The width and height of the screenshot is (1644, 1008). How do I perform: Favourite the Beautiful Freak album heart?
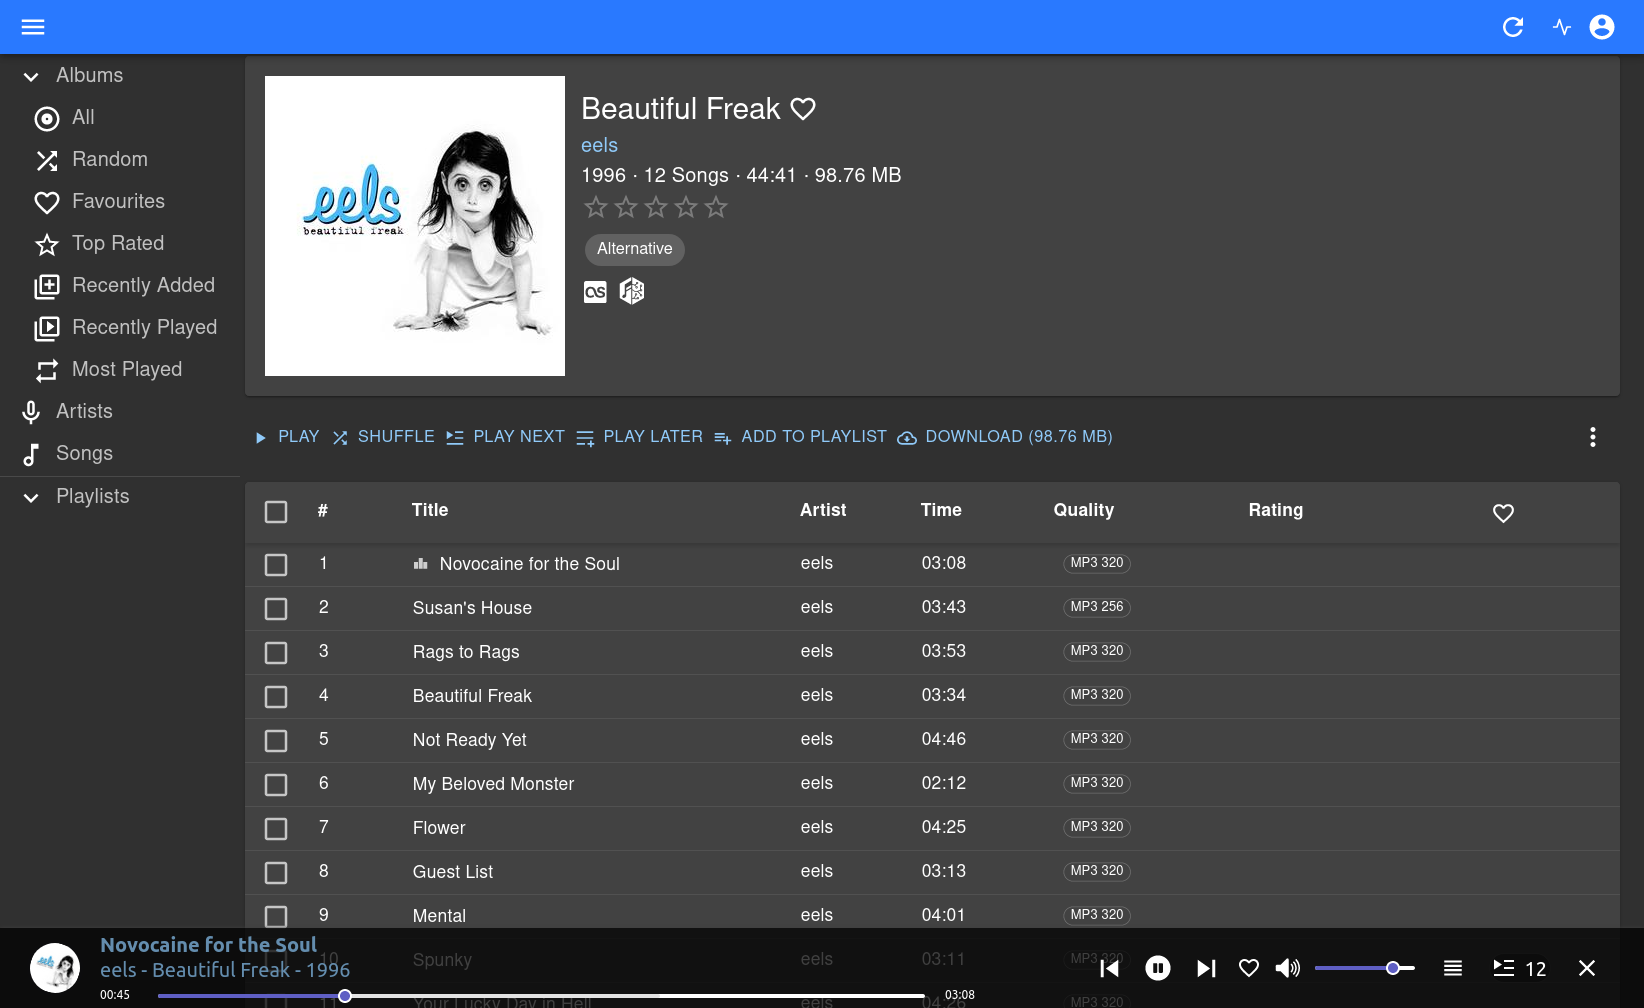[803, 109]
